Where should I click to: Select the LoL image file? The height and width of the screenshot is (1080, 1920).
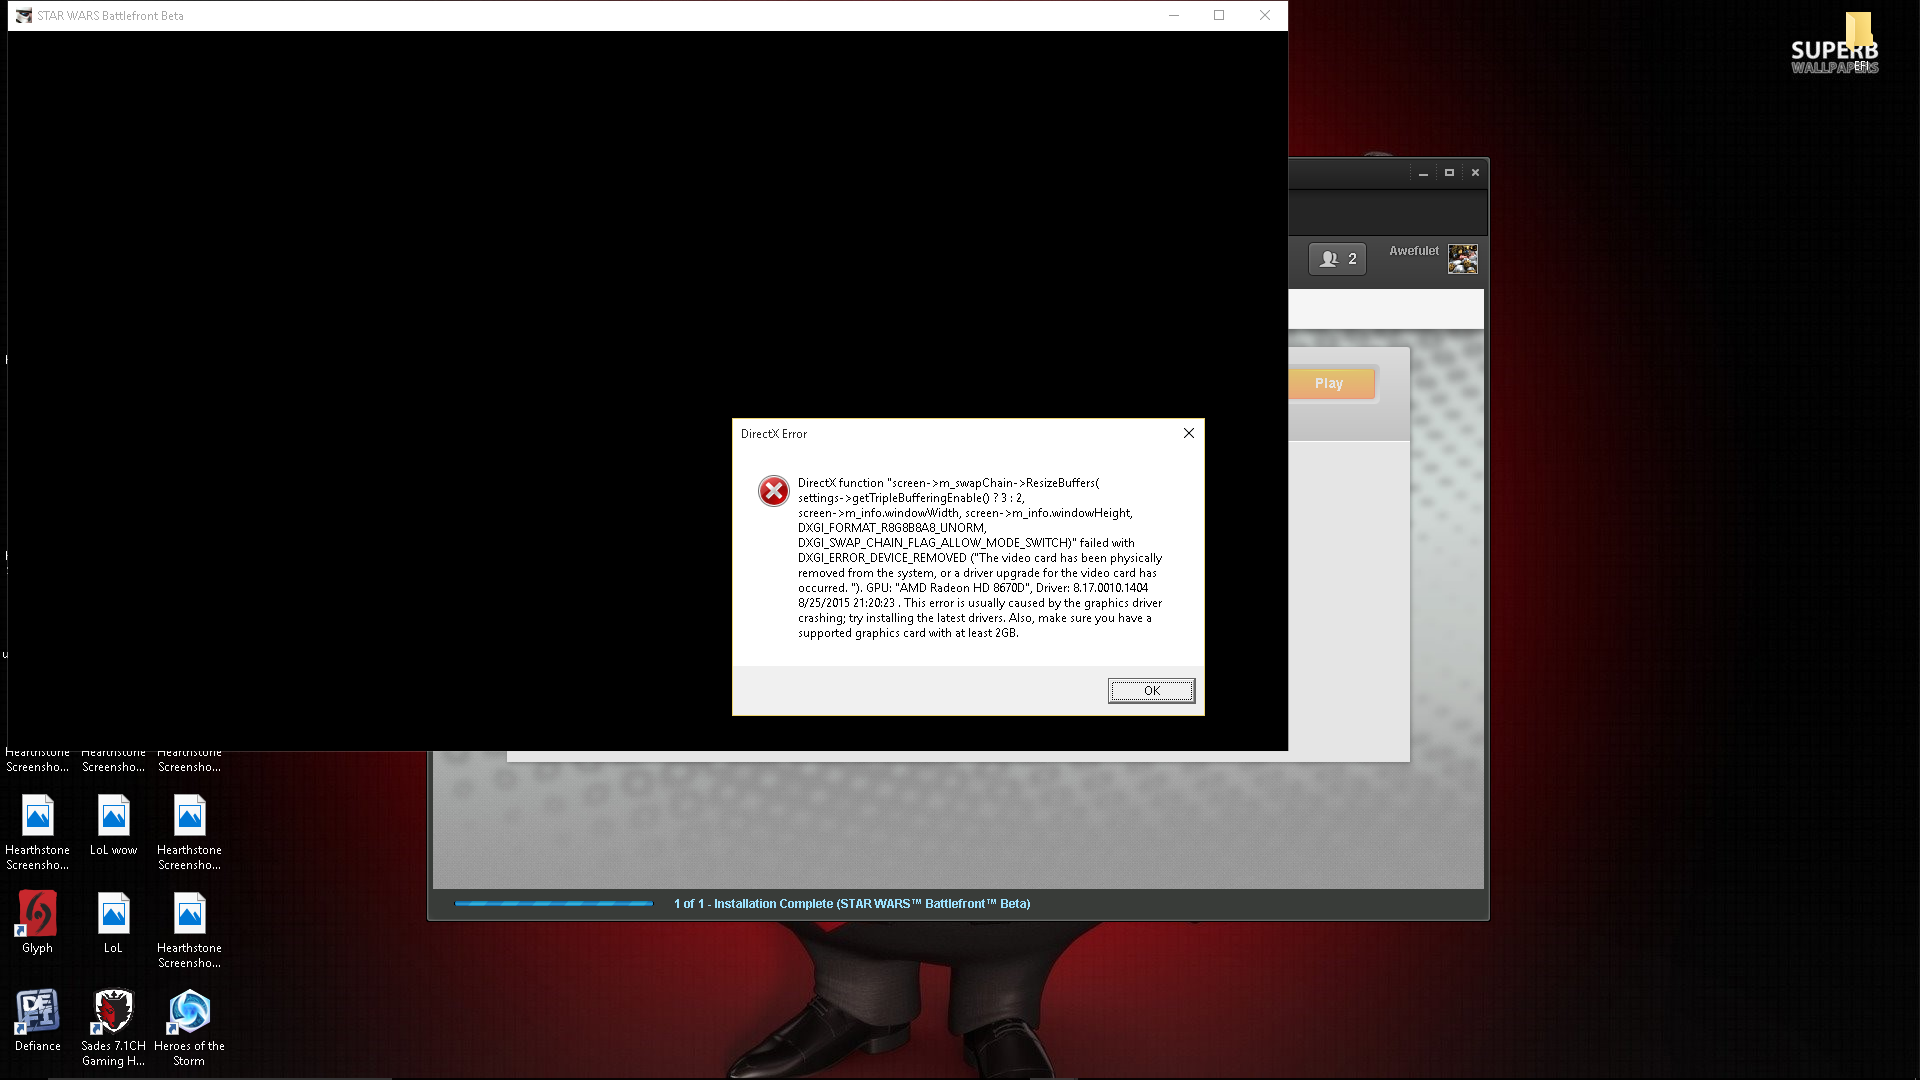(113, 915)
